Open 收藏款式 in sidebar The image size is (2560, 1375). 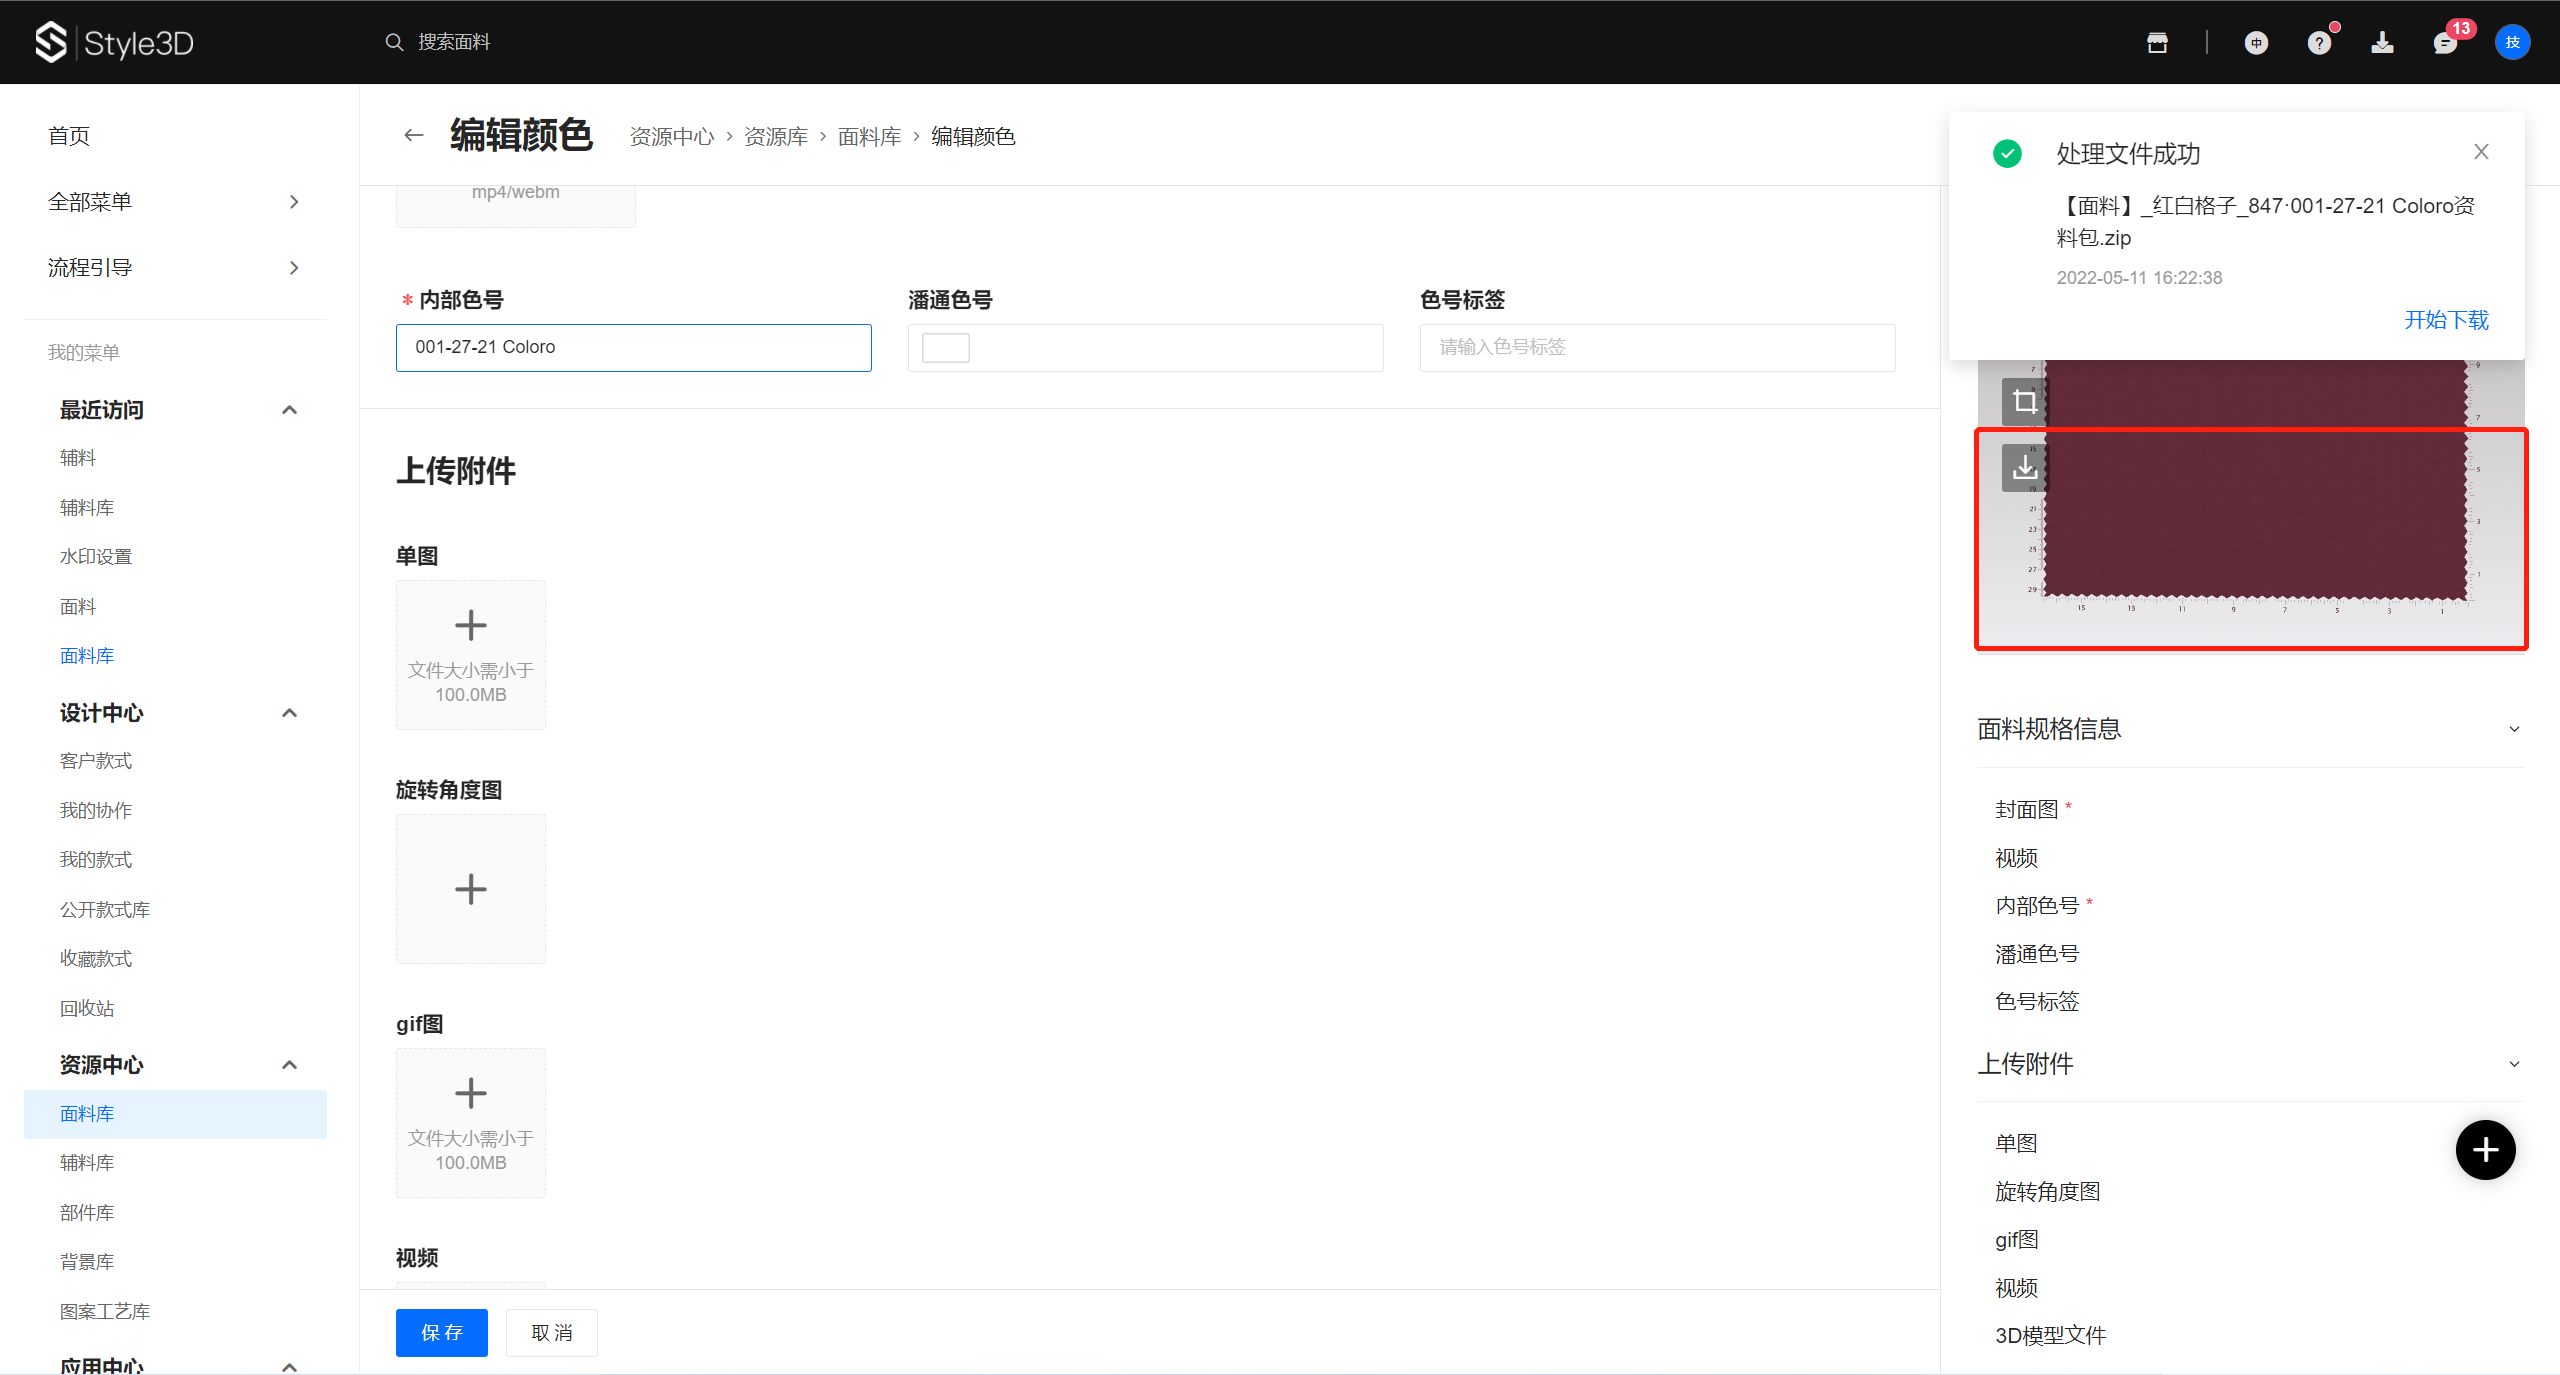pos(96,959)
